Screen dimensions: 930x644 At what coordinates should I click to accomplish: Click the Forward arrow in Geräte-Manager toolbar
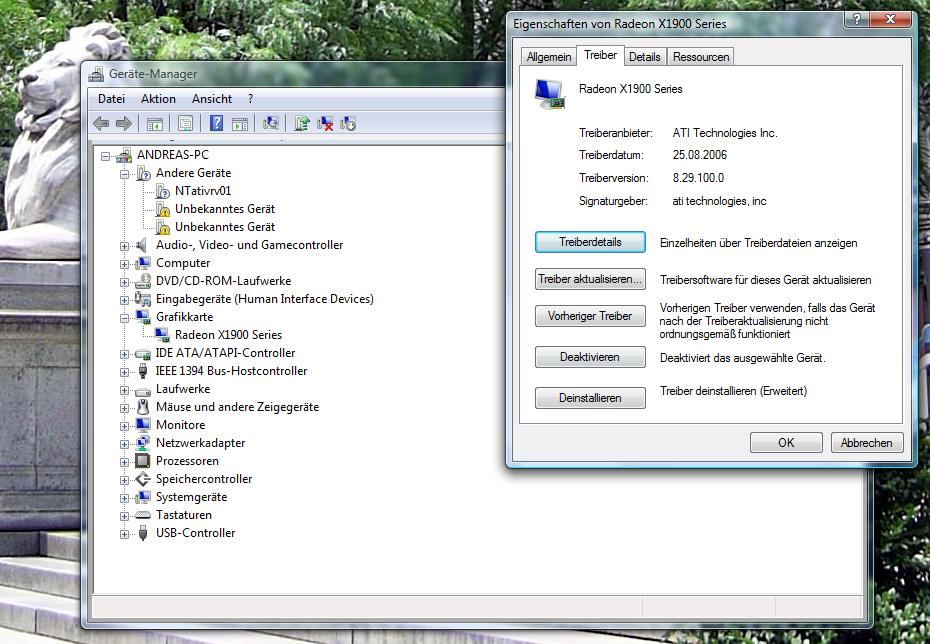pyautogui.click(x=123, y=123)
